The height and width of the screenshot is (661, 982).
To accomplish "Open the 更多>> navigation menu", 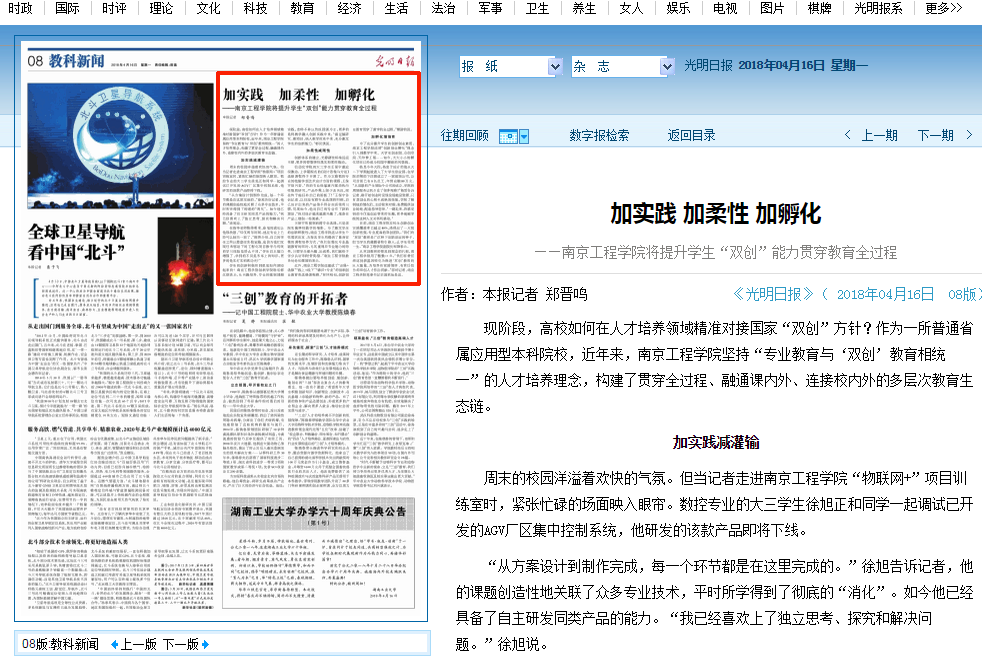I will [944, 9].
